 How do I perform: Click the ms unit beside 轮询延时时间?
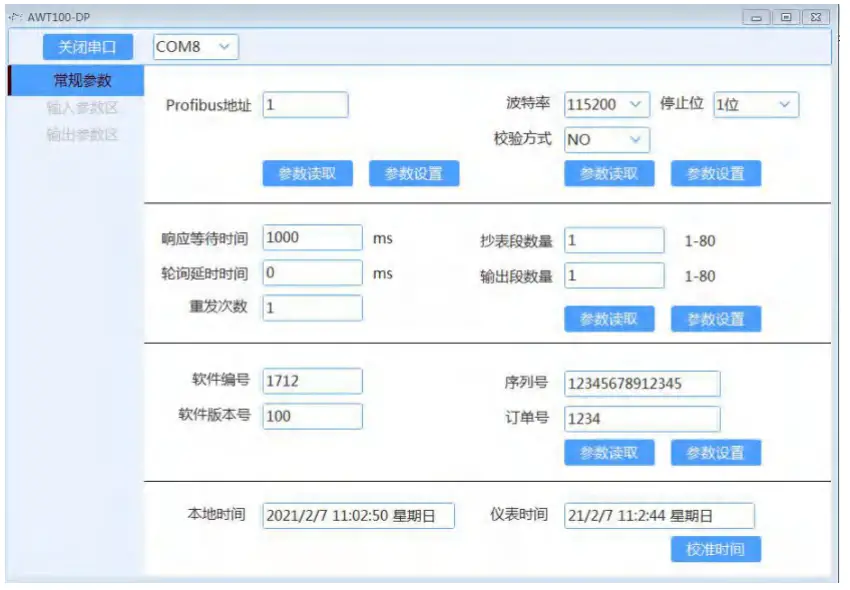pos(383,274)
